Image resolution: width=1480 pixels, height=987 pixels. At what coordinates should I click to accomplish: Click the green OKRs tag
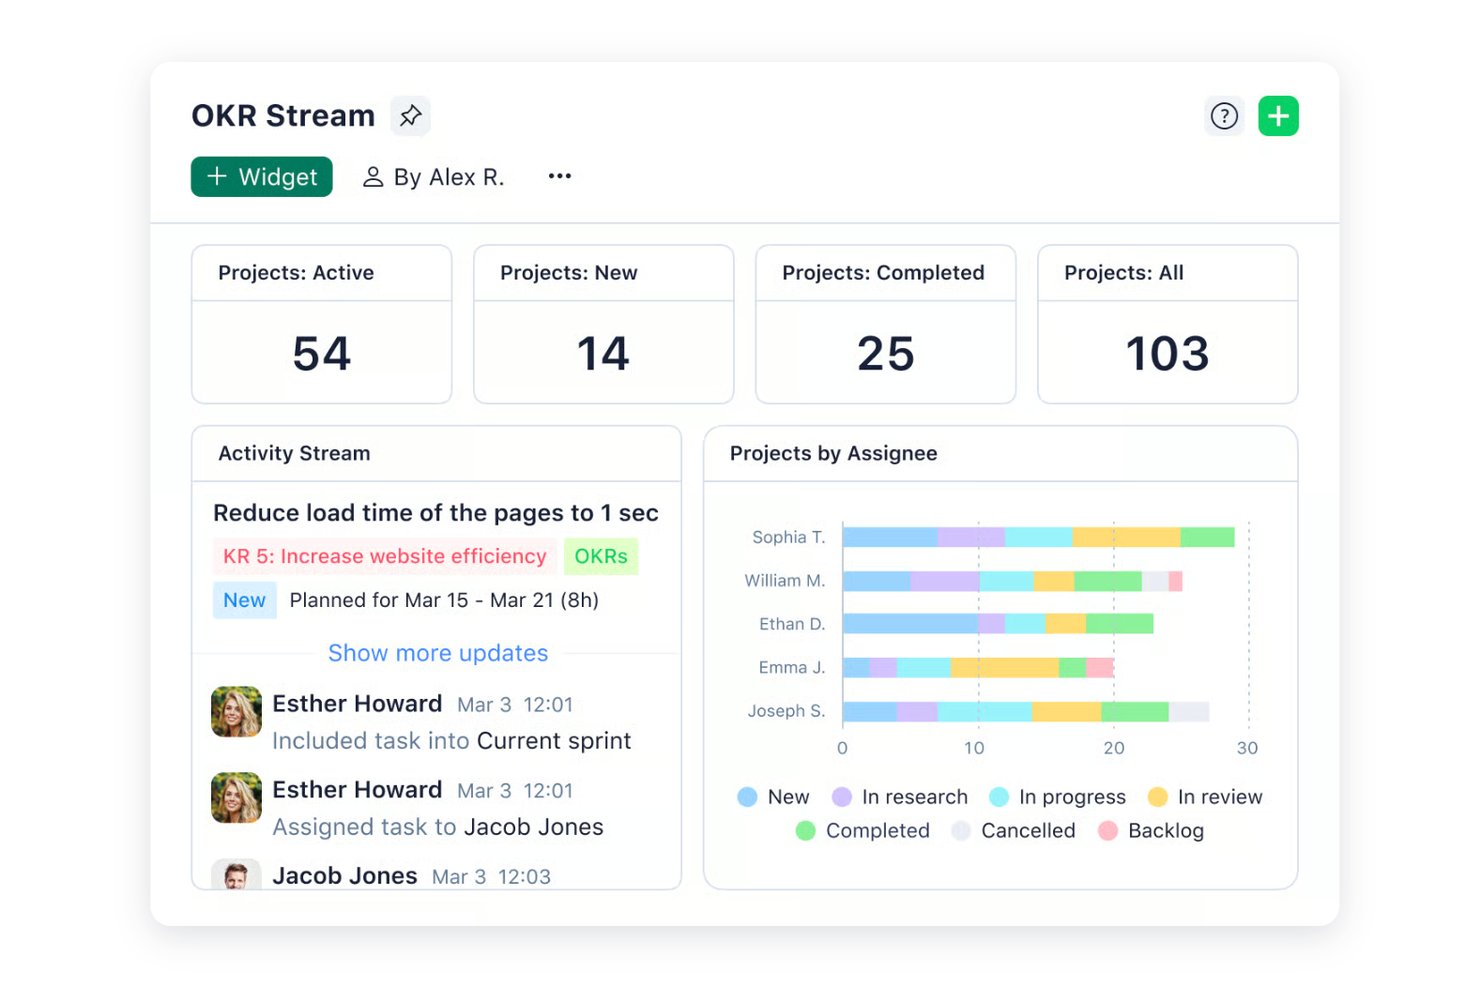click(601, 556)
